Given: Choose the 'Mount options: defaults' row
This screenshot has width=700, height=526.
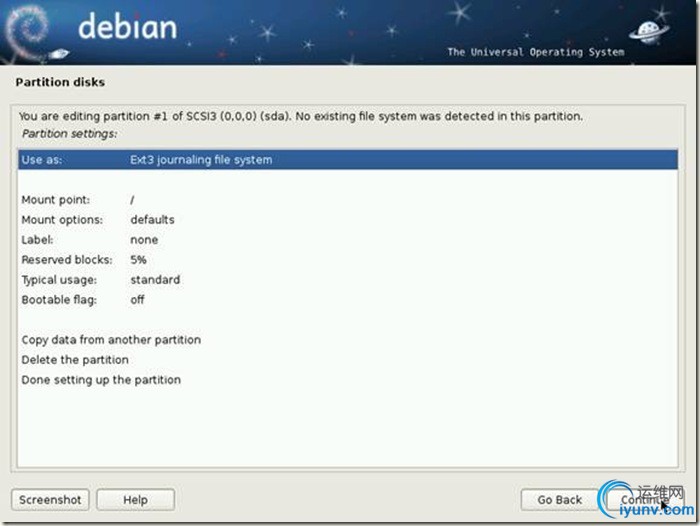Looking at the screenshot, I should pos(348,220).
